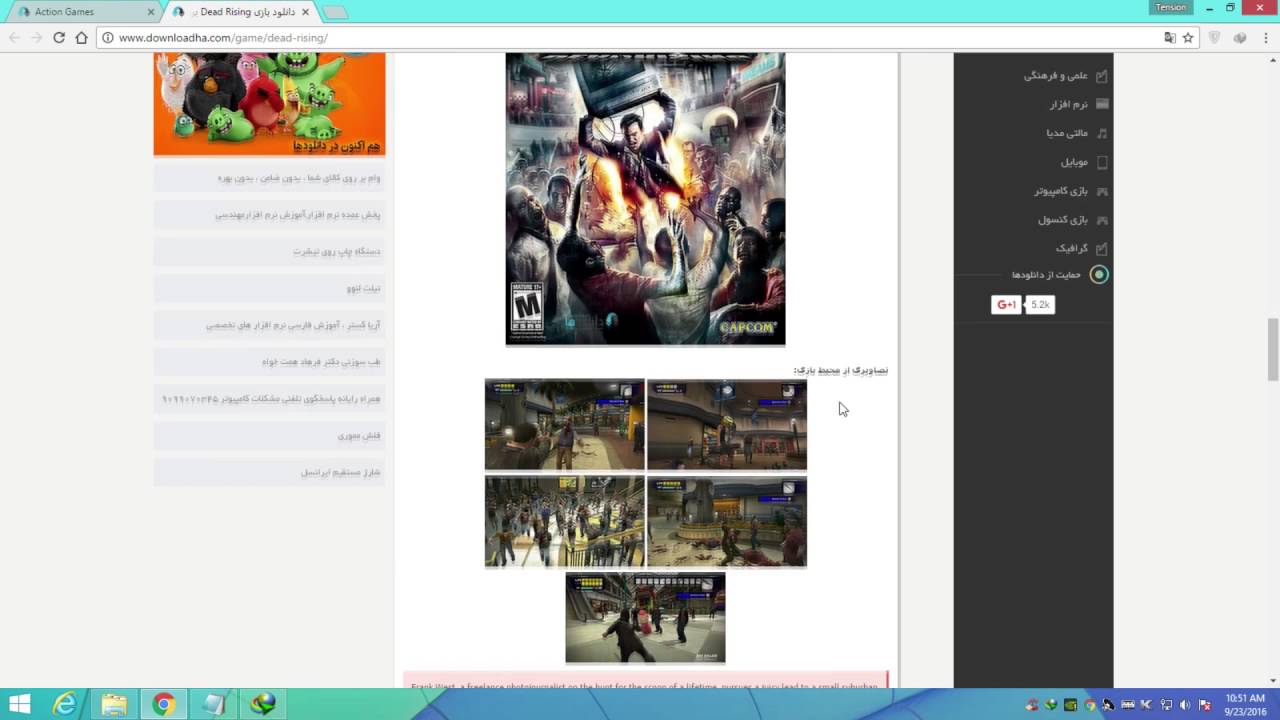
Task: Click the NVIDIA tray icon
Action: [1071, 705]
